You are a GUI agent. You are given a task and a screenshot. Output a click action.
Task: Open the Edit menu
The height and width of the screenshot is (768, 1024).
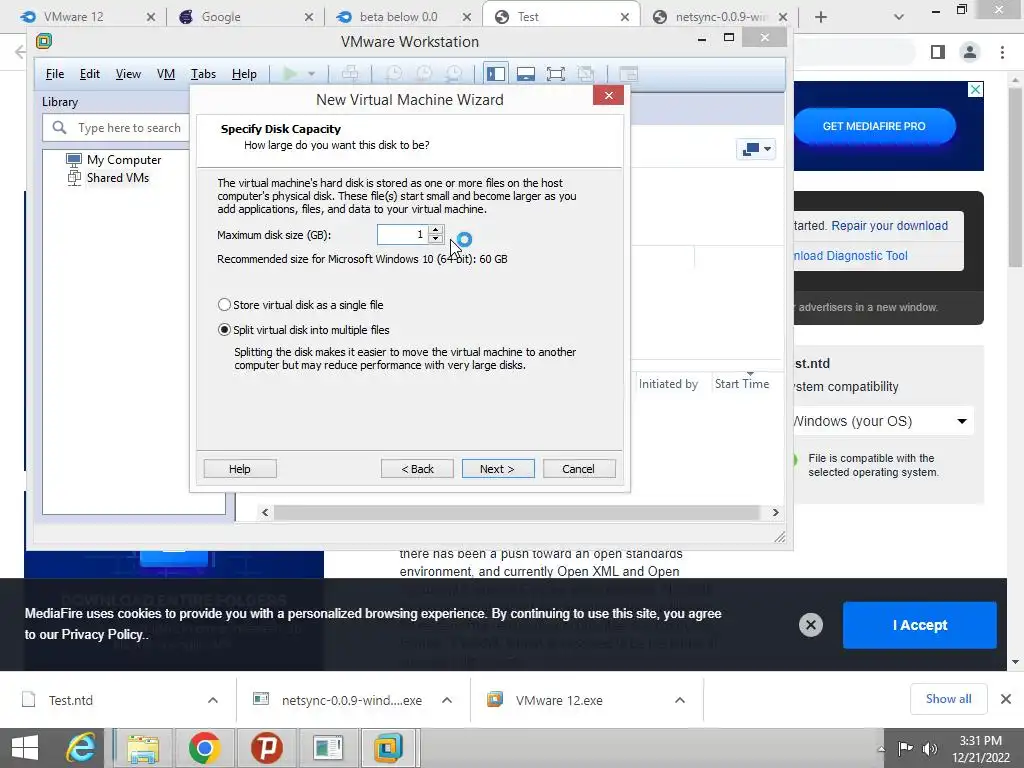pos(89,74)
